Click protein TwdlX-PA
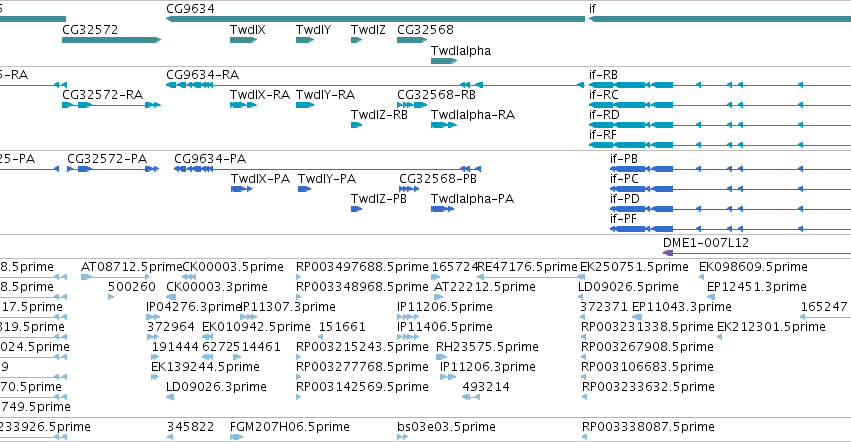This screenshot has height=442, width=851. [242, 189]
